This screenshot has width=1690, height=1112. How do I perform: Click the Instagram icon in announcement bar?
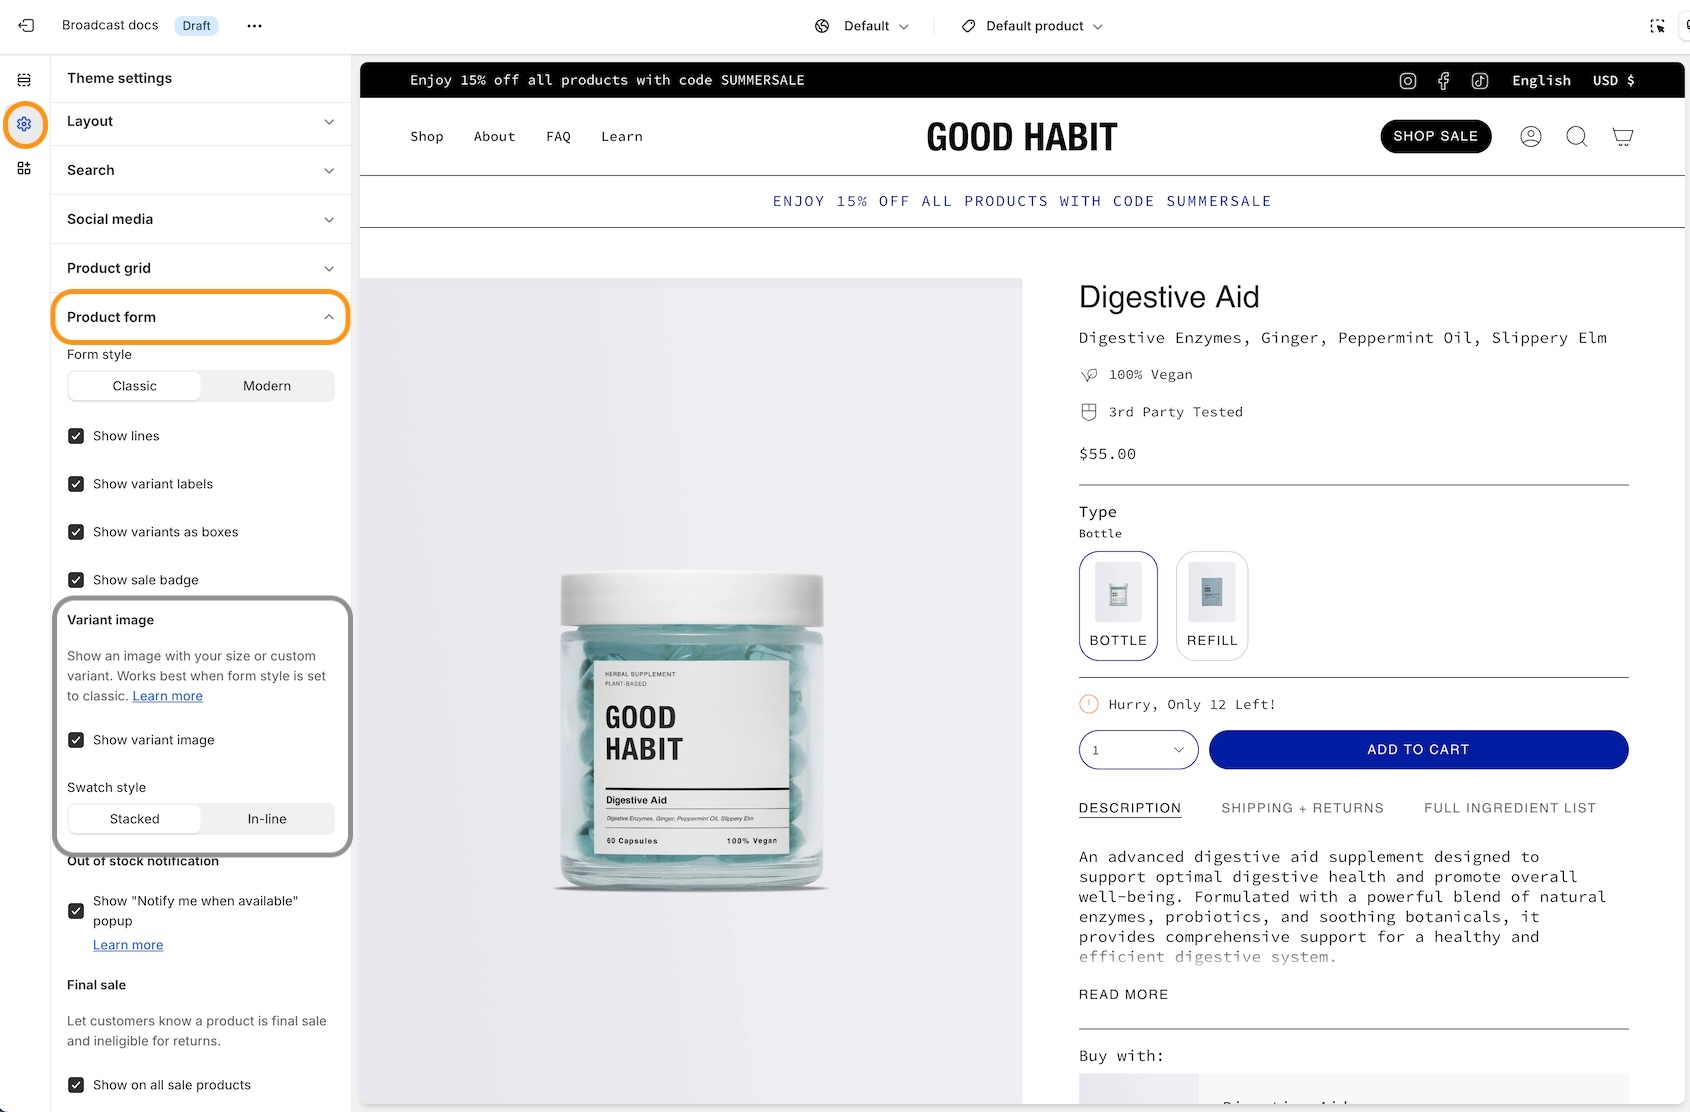pos(1407,81)
